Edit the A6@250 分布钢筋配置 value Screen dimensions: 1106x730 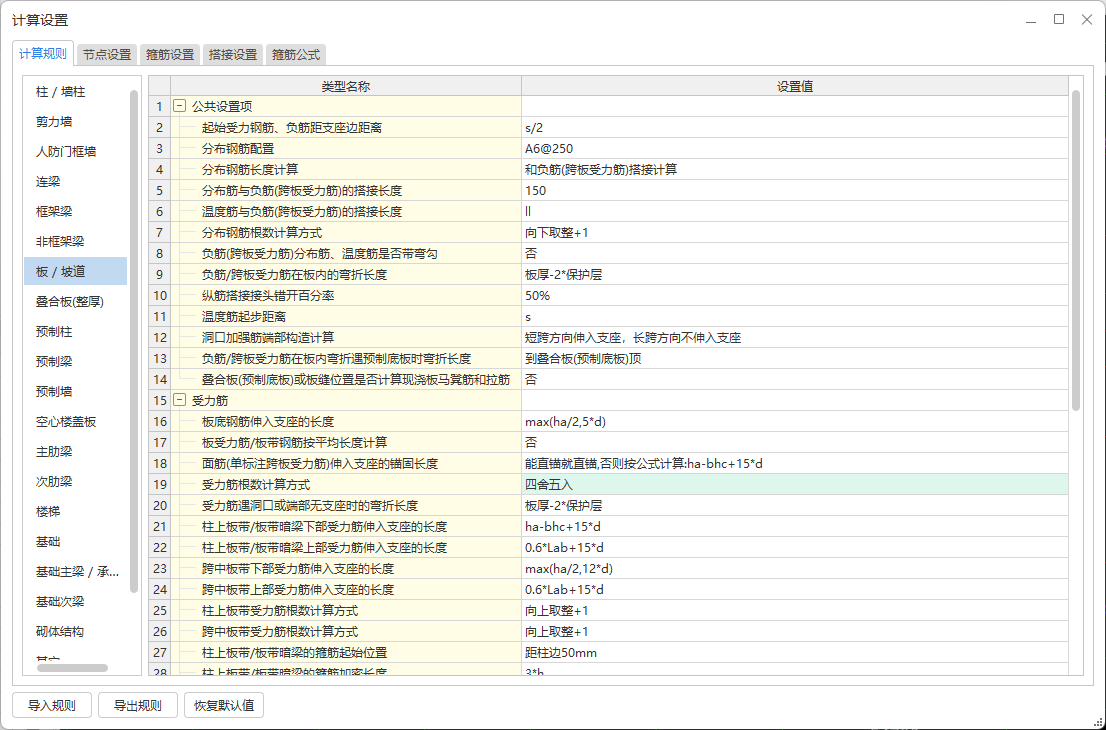(795, 149)
